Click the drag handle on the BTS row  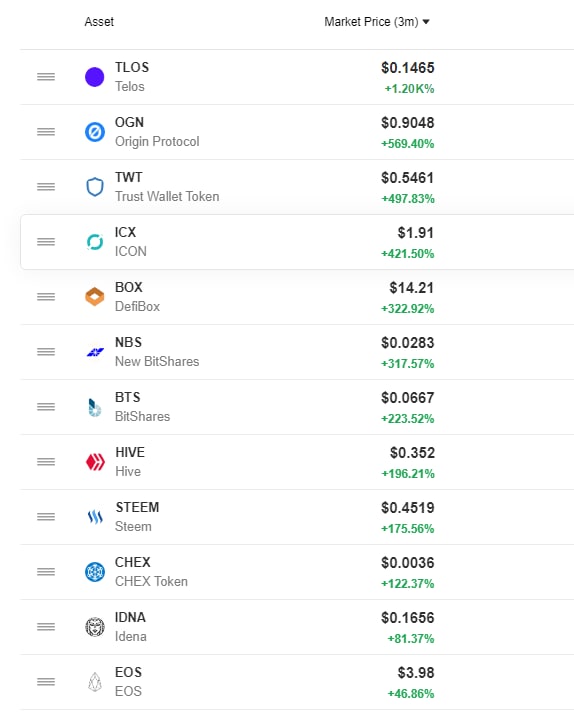coord(46,407)
